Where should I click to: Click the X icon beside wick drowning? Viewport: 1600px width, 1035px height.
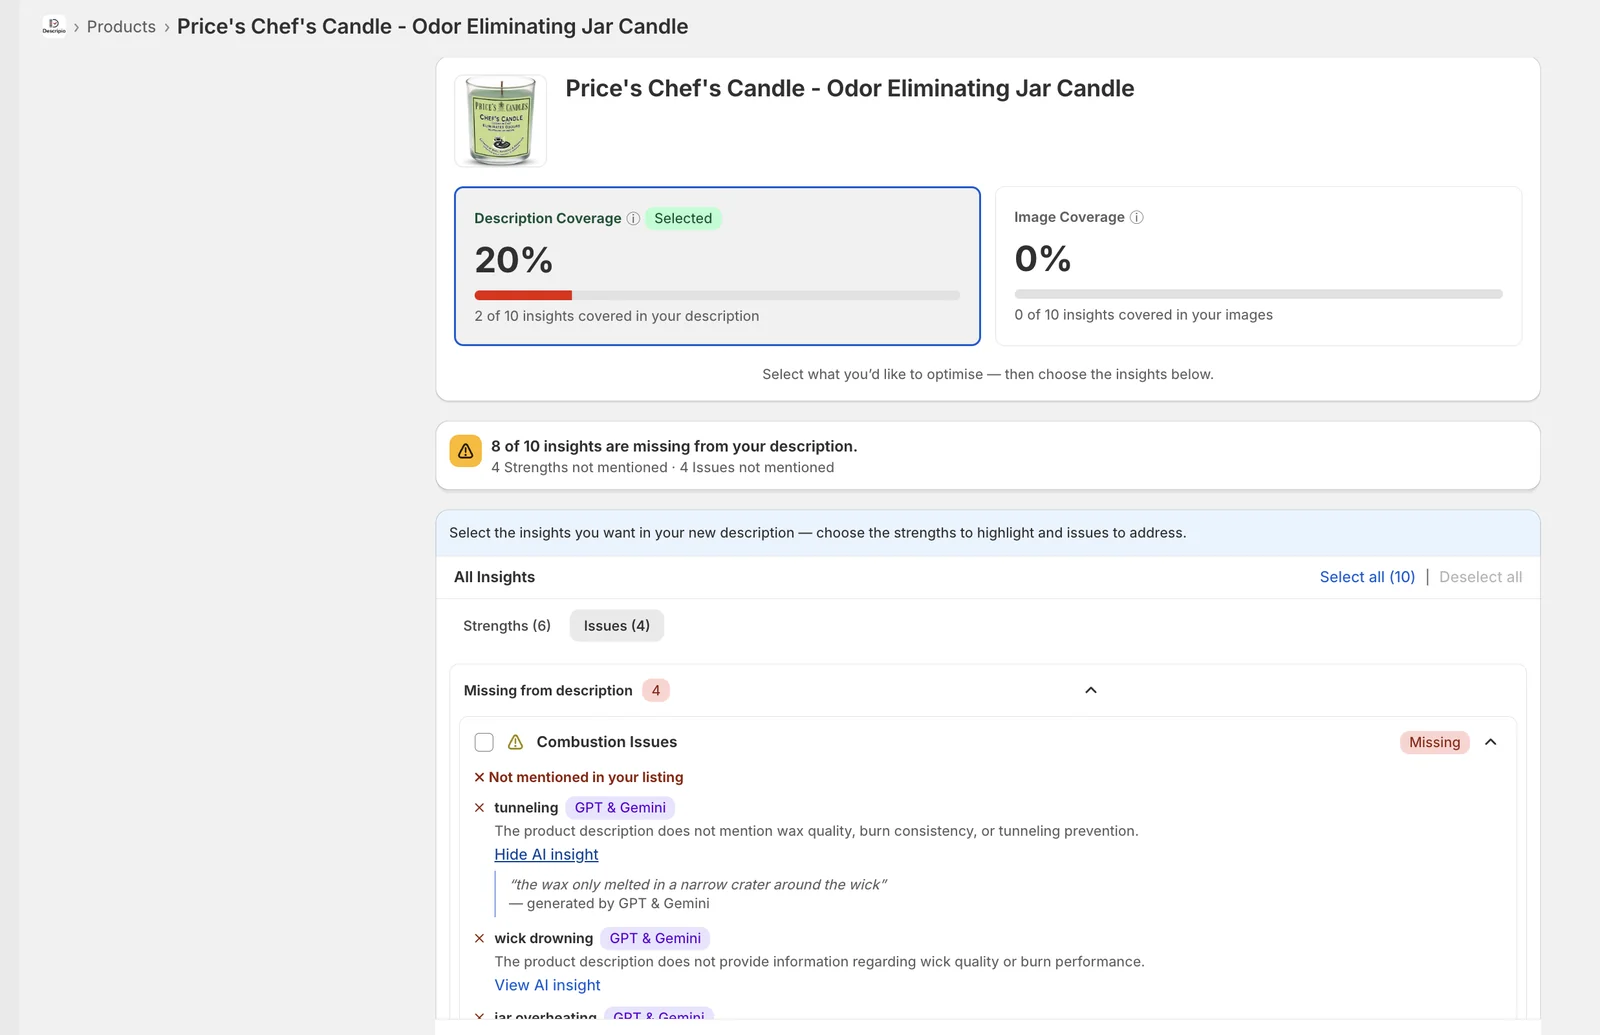[x=480, y=939]
